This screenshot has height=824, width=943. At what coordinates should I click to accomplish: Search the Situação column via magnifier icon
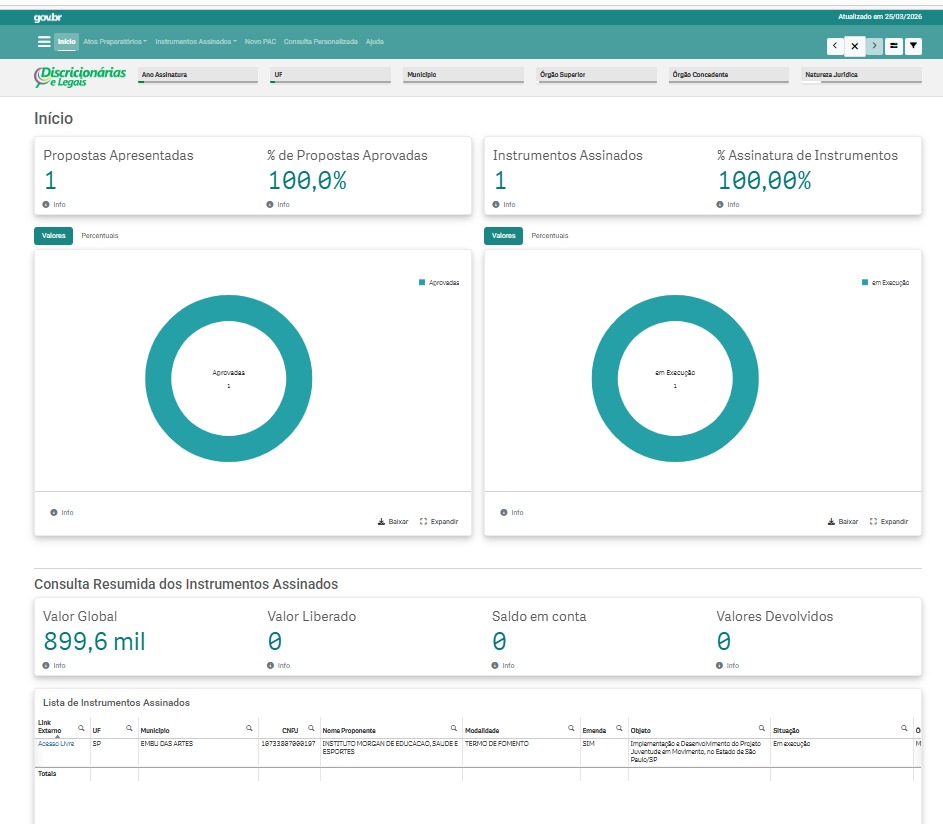pyautogui.click(x=904, y=729)
